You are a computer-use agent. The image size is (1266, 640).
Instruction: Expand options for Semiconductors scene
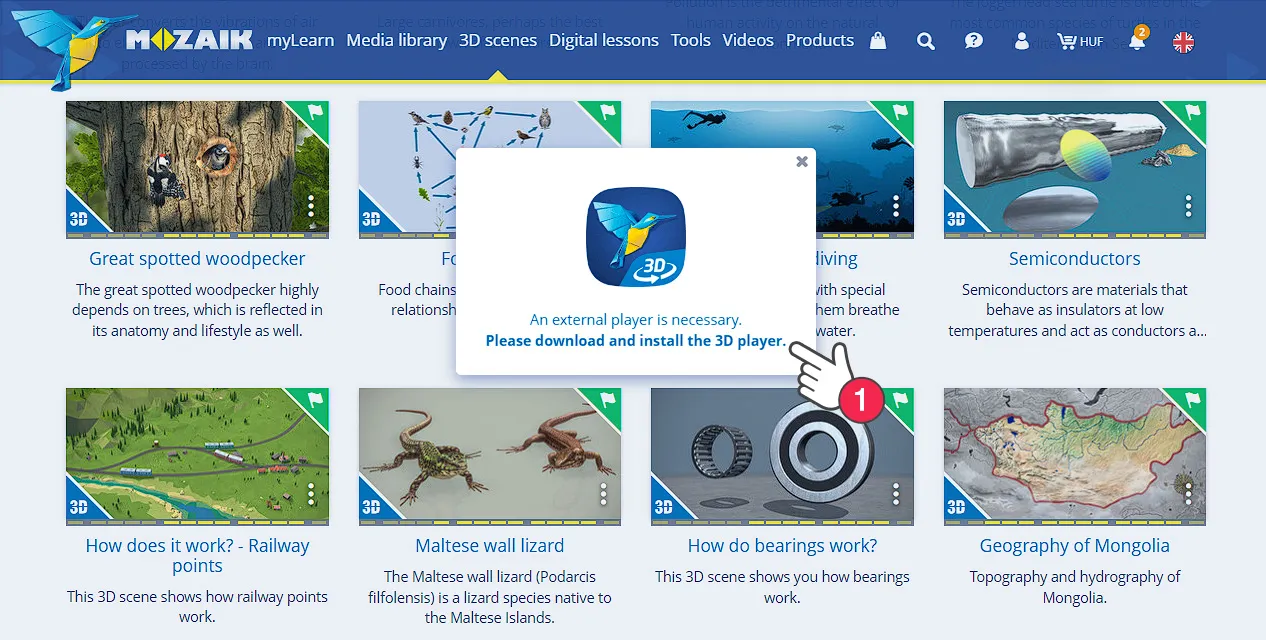pyautogui.click(x=1188, y=206)
